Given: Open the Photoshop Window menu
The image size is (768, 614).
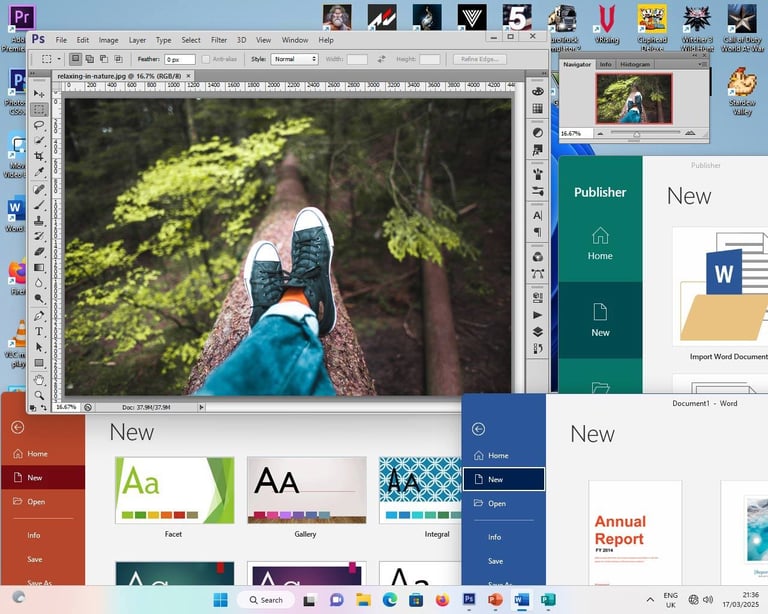Looking at the screenshot, I should pos(295,40).
